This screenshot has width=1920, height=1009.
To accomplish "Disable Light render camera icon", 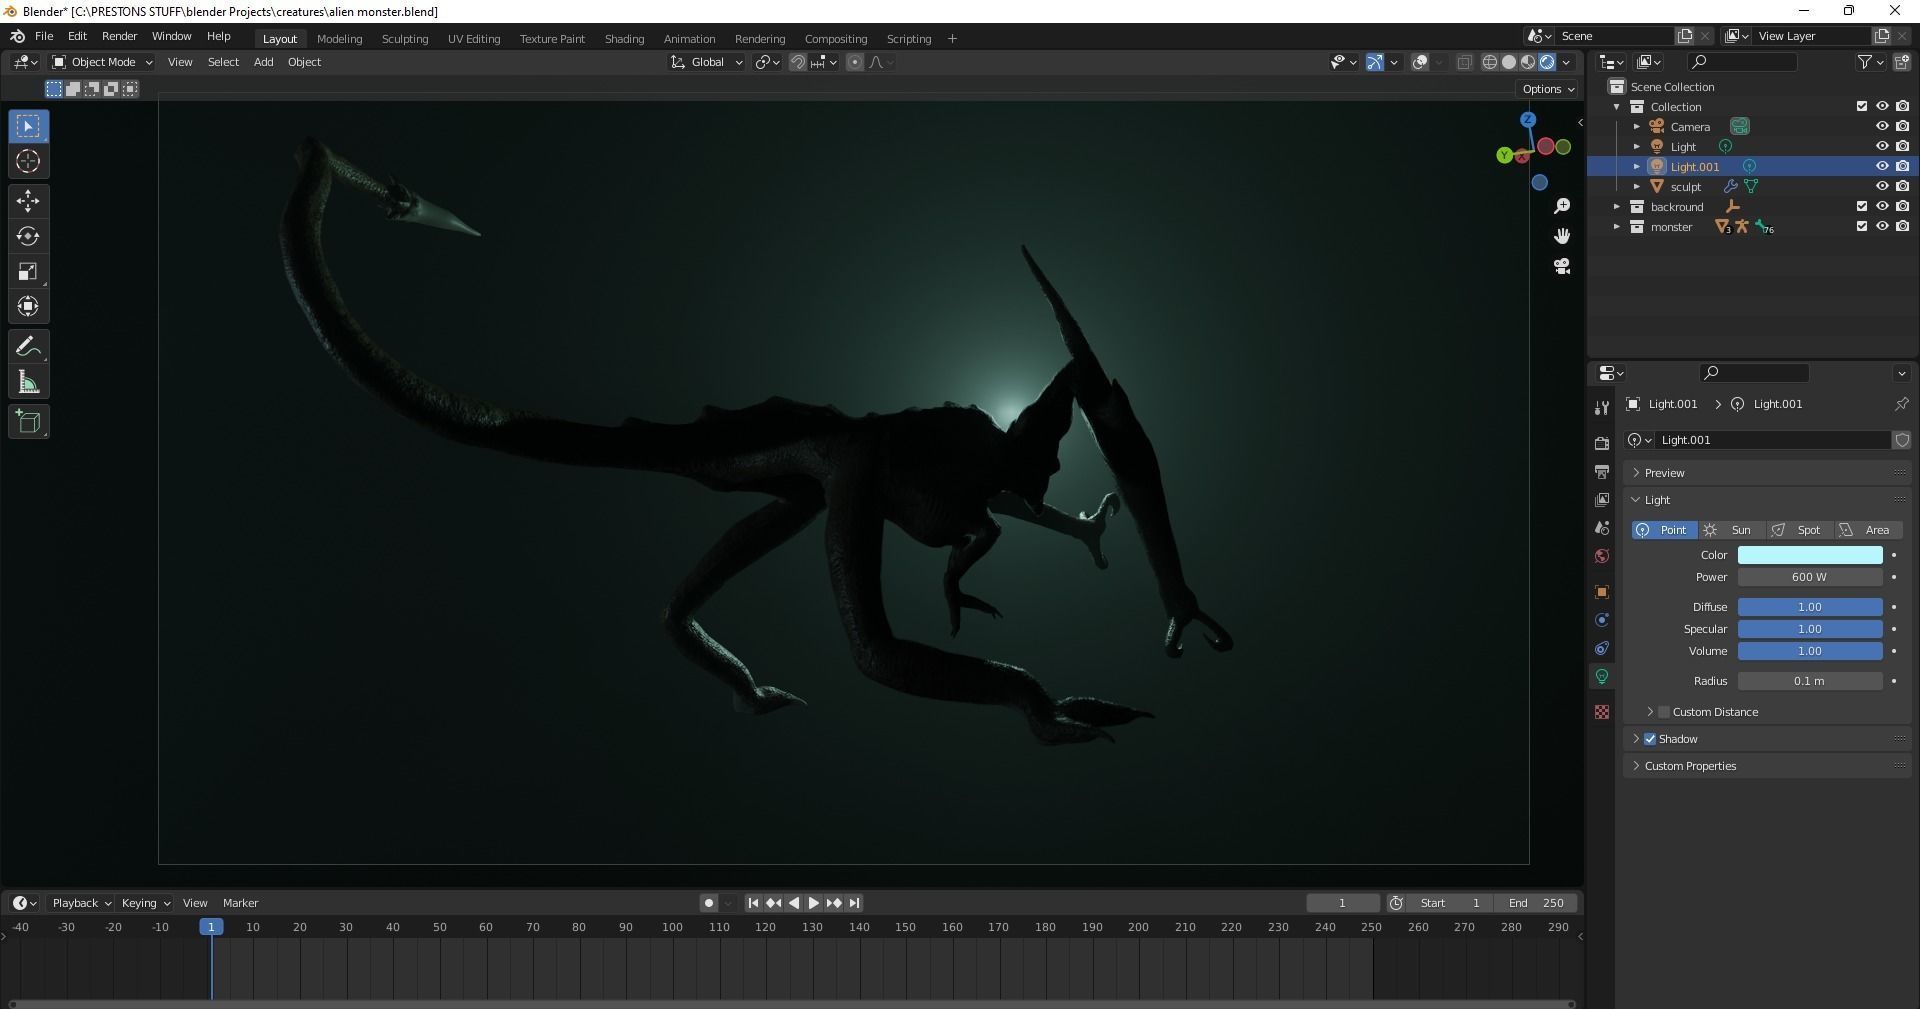I will [x=1902, y=146].
